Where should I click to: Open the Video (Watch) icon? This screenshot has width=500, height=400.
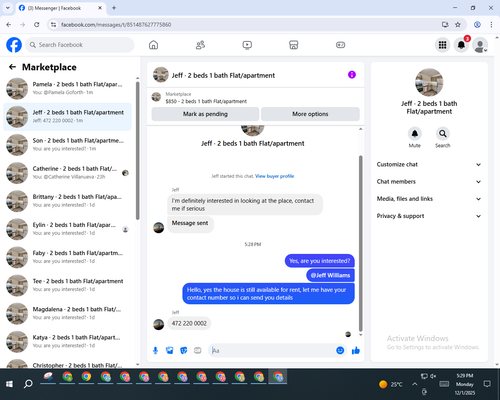247,45
